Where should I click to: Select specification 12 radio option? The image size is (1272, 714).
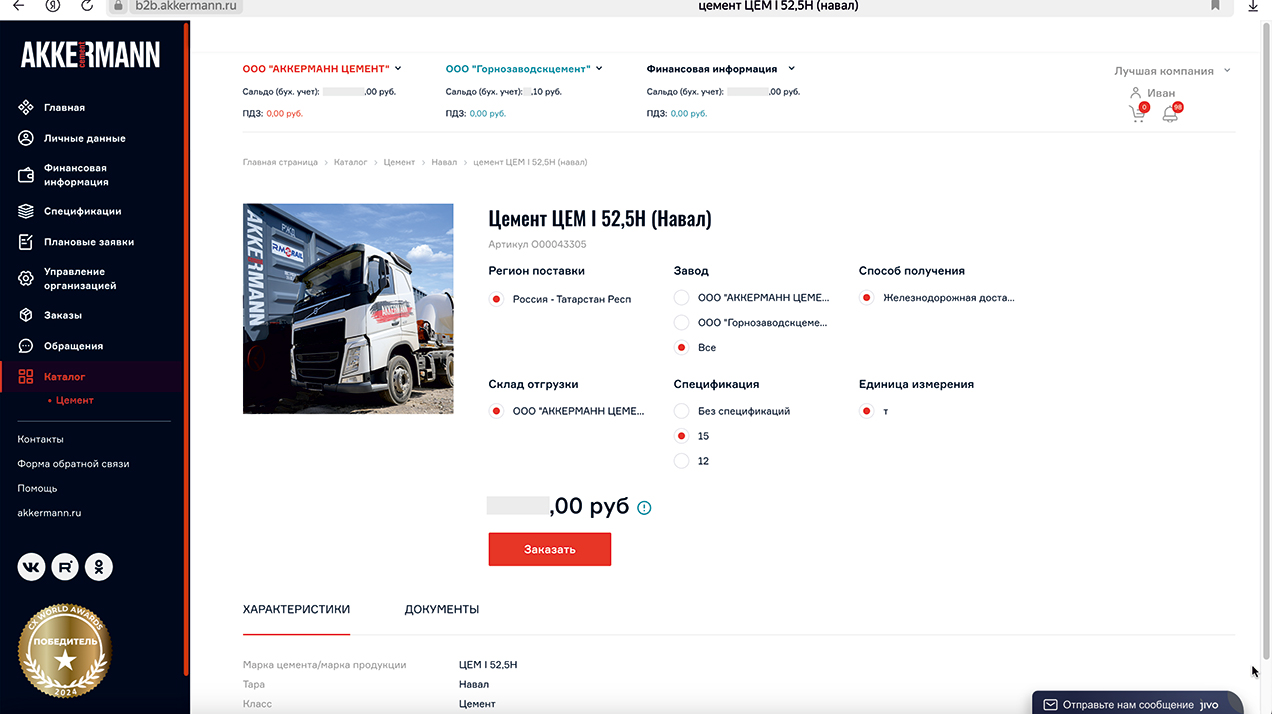682,461
